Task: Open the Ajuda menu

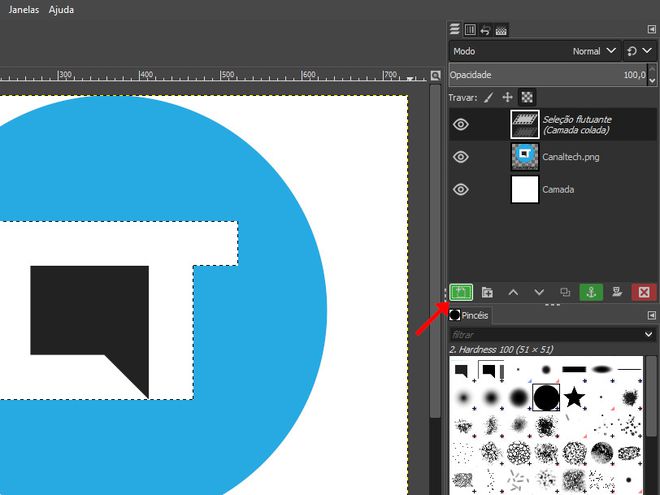Action: (61, 10)
